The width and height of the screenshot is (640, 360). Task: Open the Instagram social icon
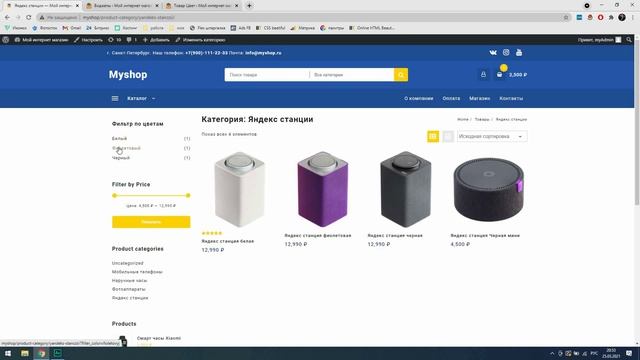tap(506, 52)
